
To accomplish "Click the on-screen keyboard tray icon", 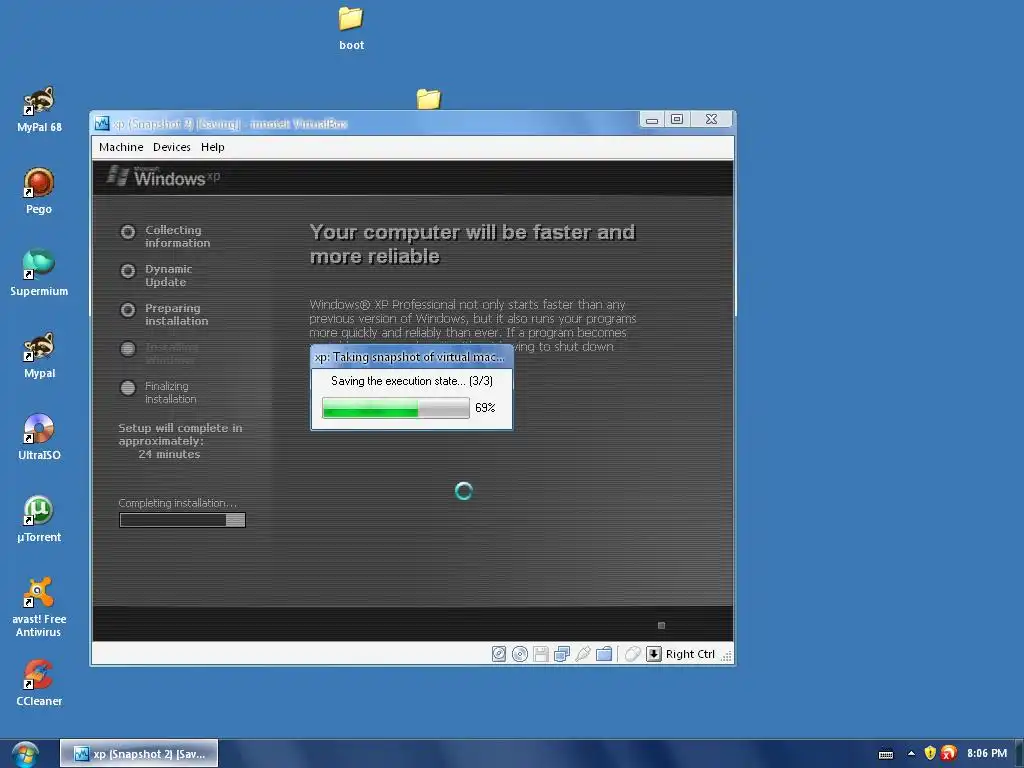I will pyautogui.click(x=886, y=754).
